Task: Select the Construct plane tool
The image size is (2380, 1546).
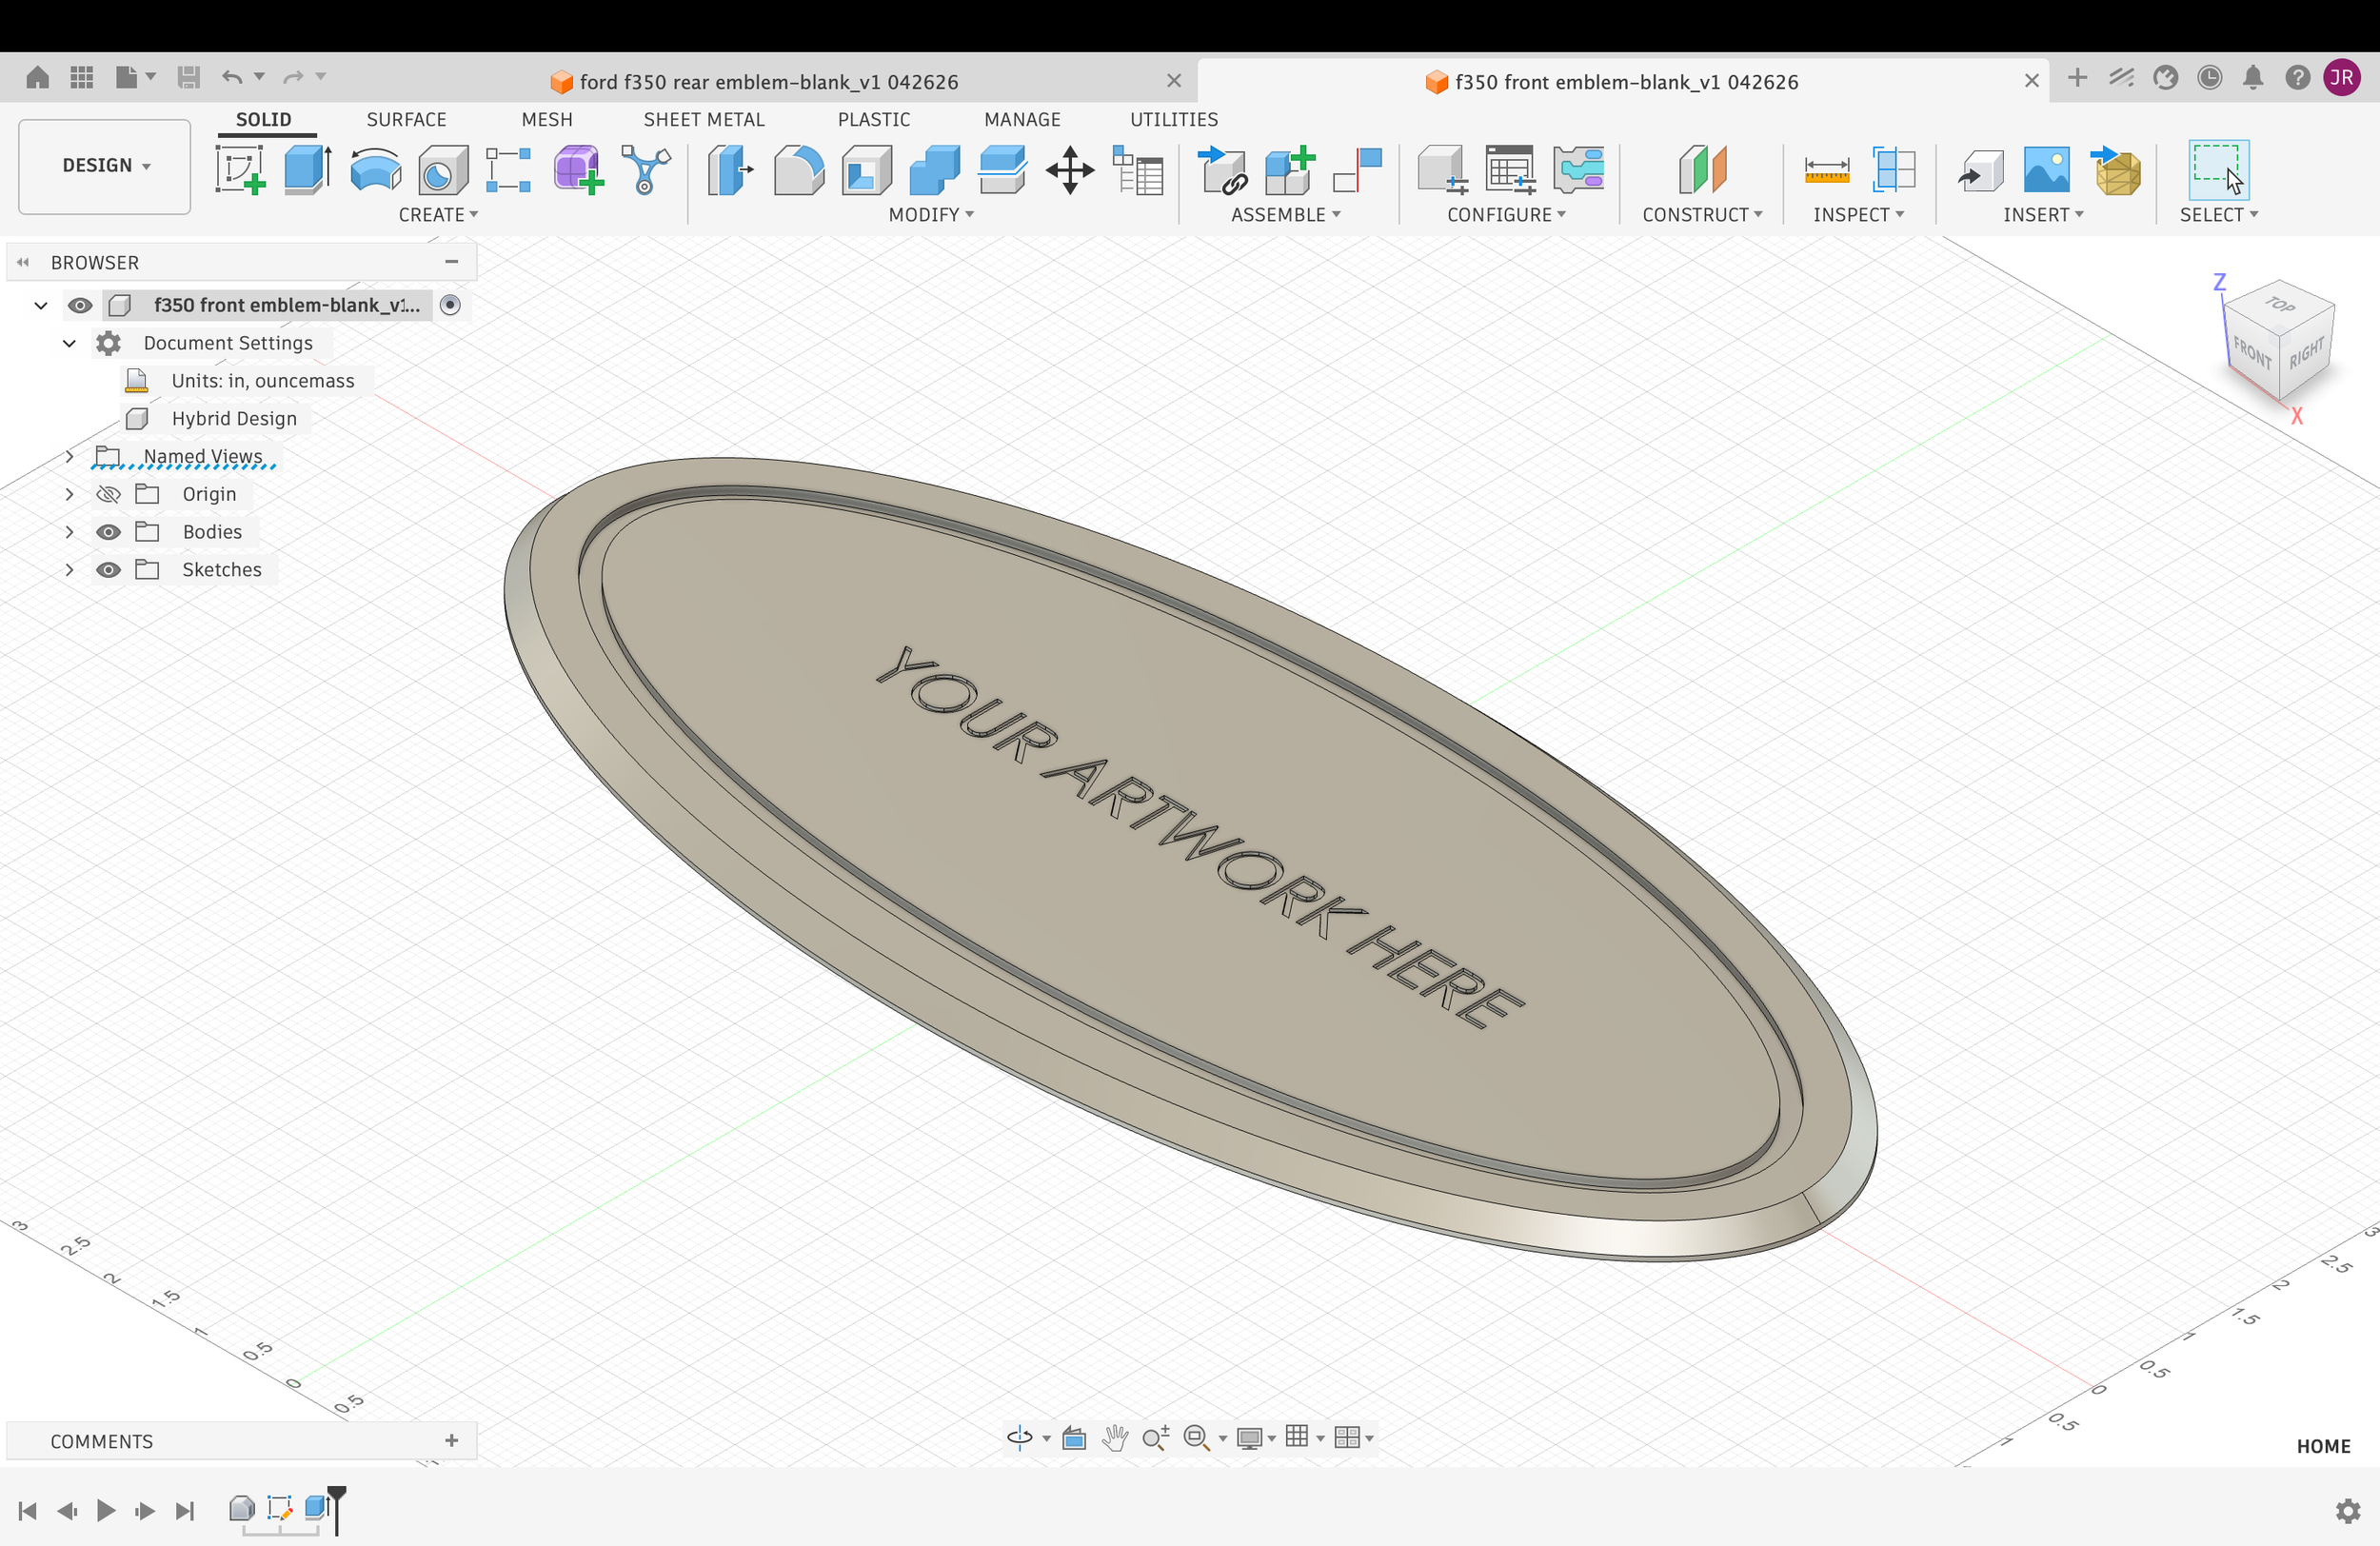Action: point(1703,170)
